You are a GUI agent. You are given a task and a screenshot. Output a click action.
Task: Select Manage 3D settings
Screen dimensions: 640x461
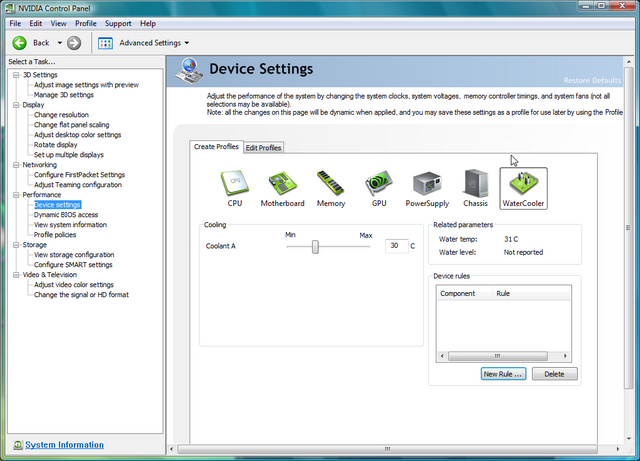64,95
